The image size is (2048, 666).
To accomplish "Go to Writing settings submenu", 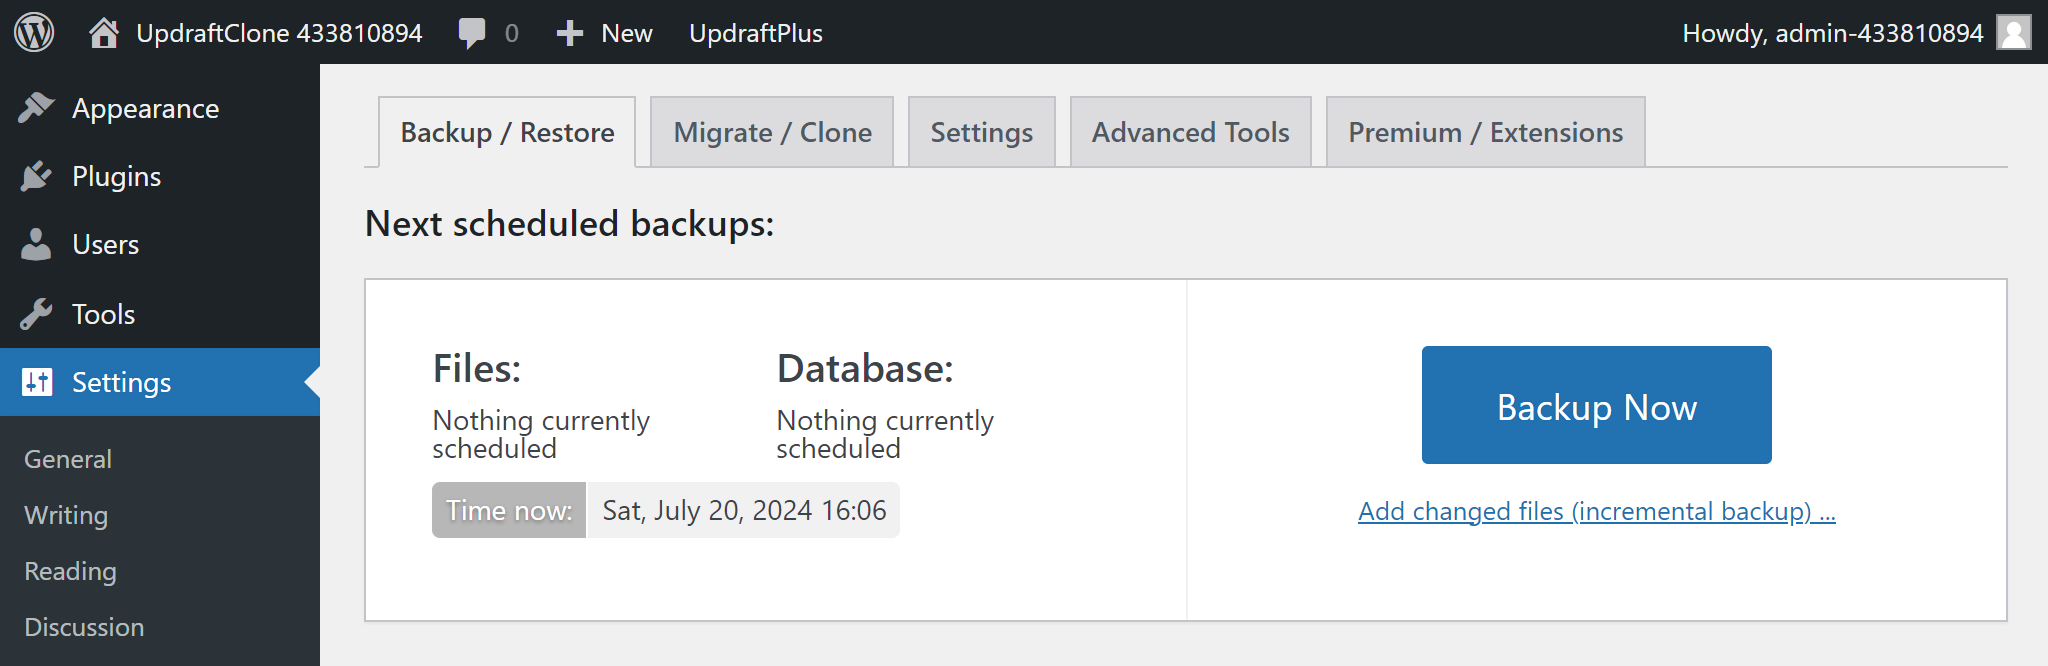I will [66, 515].
